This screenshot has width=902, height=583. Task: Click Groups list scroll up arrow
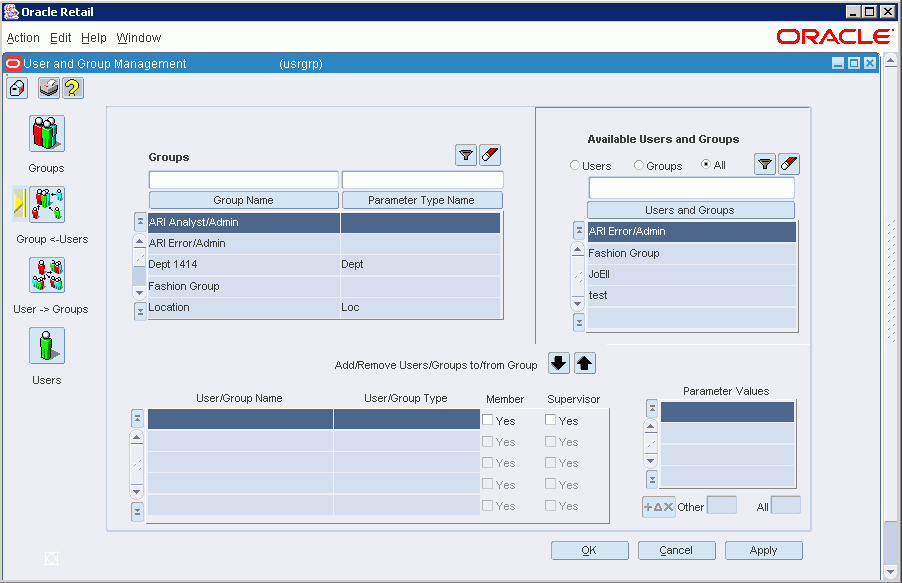[x=139, y=241]
